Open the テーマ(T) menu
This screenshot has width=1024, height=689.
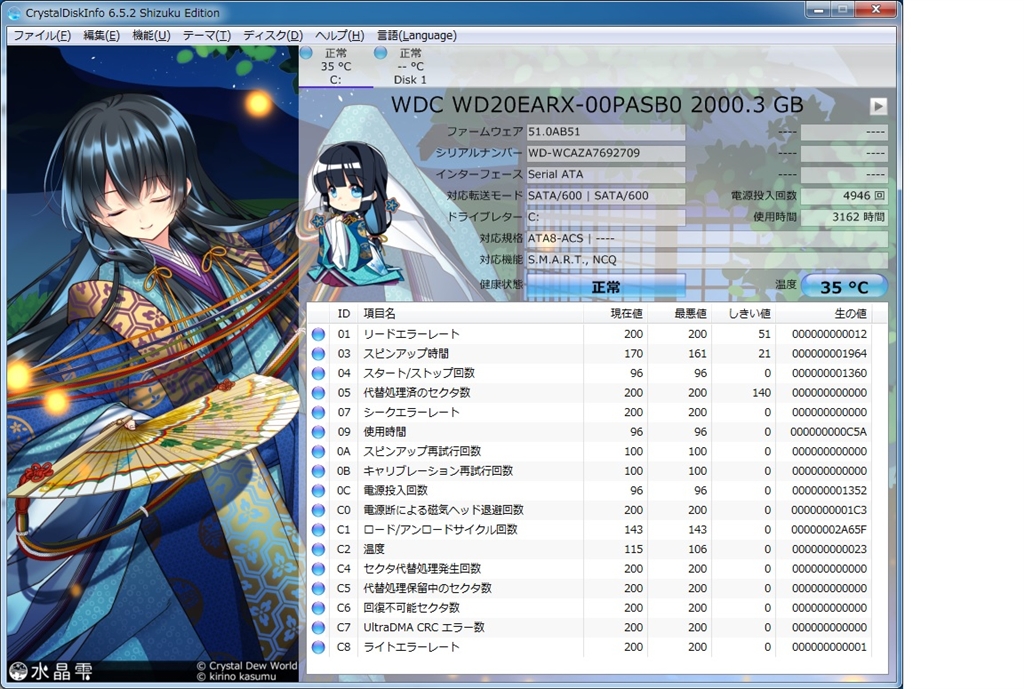pos(206,35)
